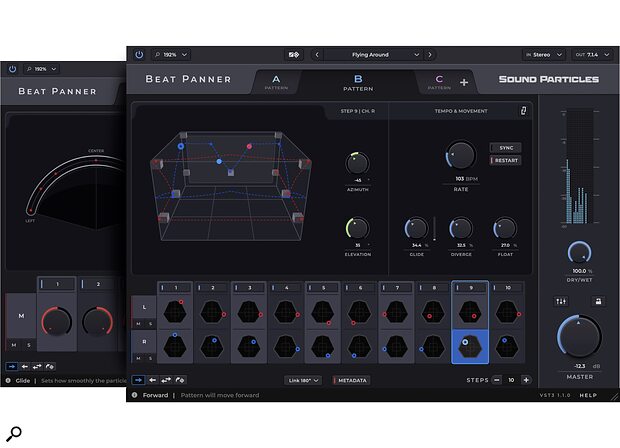Select the random direction mode icon
The height and width of the screenshot is (448, 620).
(x=180, y=380)
